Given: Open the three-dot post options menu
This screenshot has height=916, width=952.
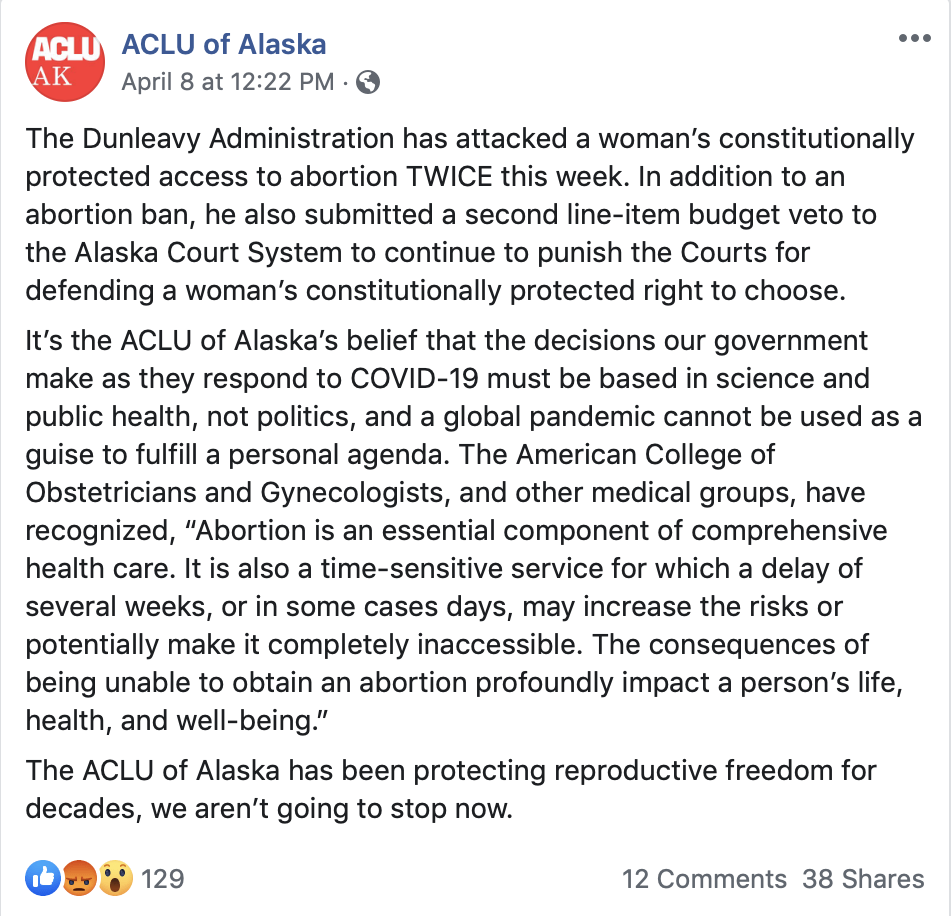Looking at the screenshot, I should 914,38.
